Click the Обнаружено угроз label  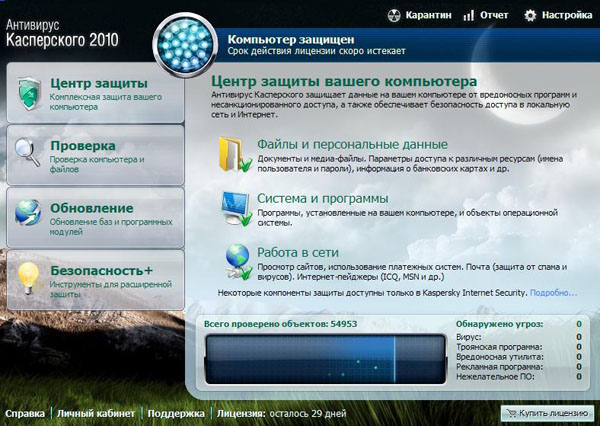pyautogui.click(x=499, y=324)
